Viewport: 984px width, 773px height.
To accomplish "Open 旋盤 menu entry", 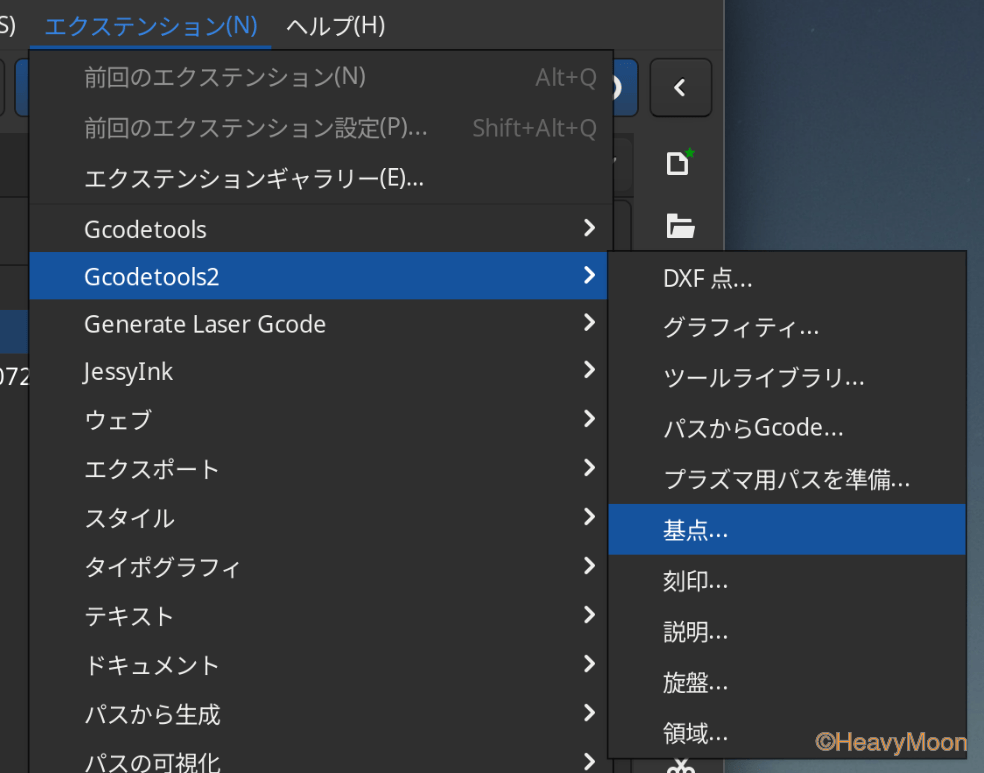I will [x=695, y=683].
